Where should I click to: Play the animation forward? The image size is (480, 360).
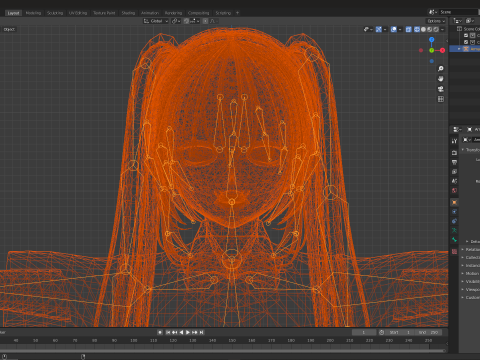(188, 332)
